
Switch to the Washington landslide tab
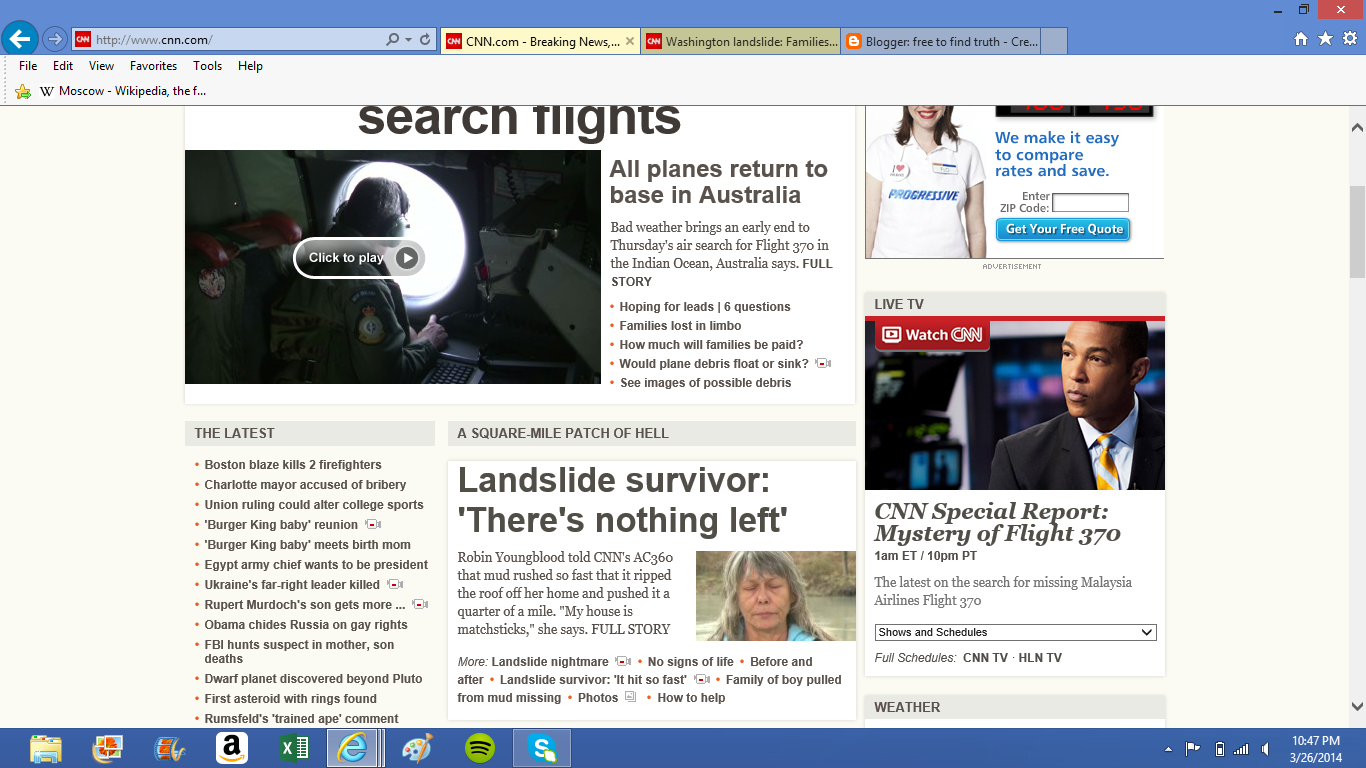tap(740, 41)
